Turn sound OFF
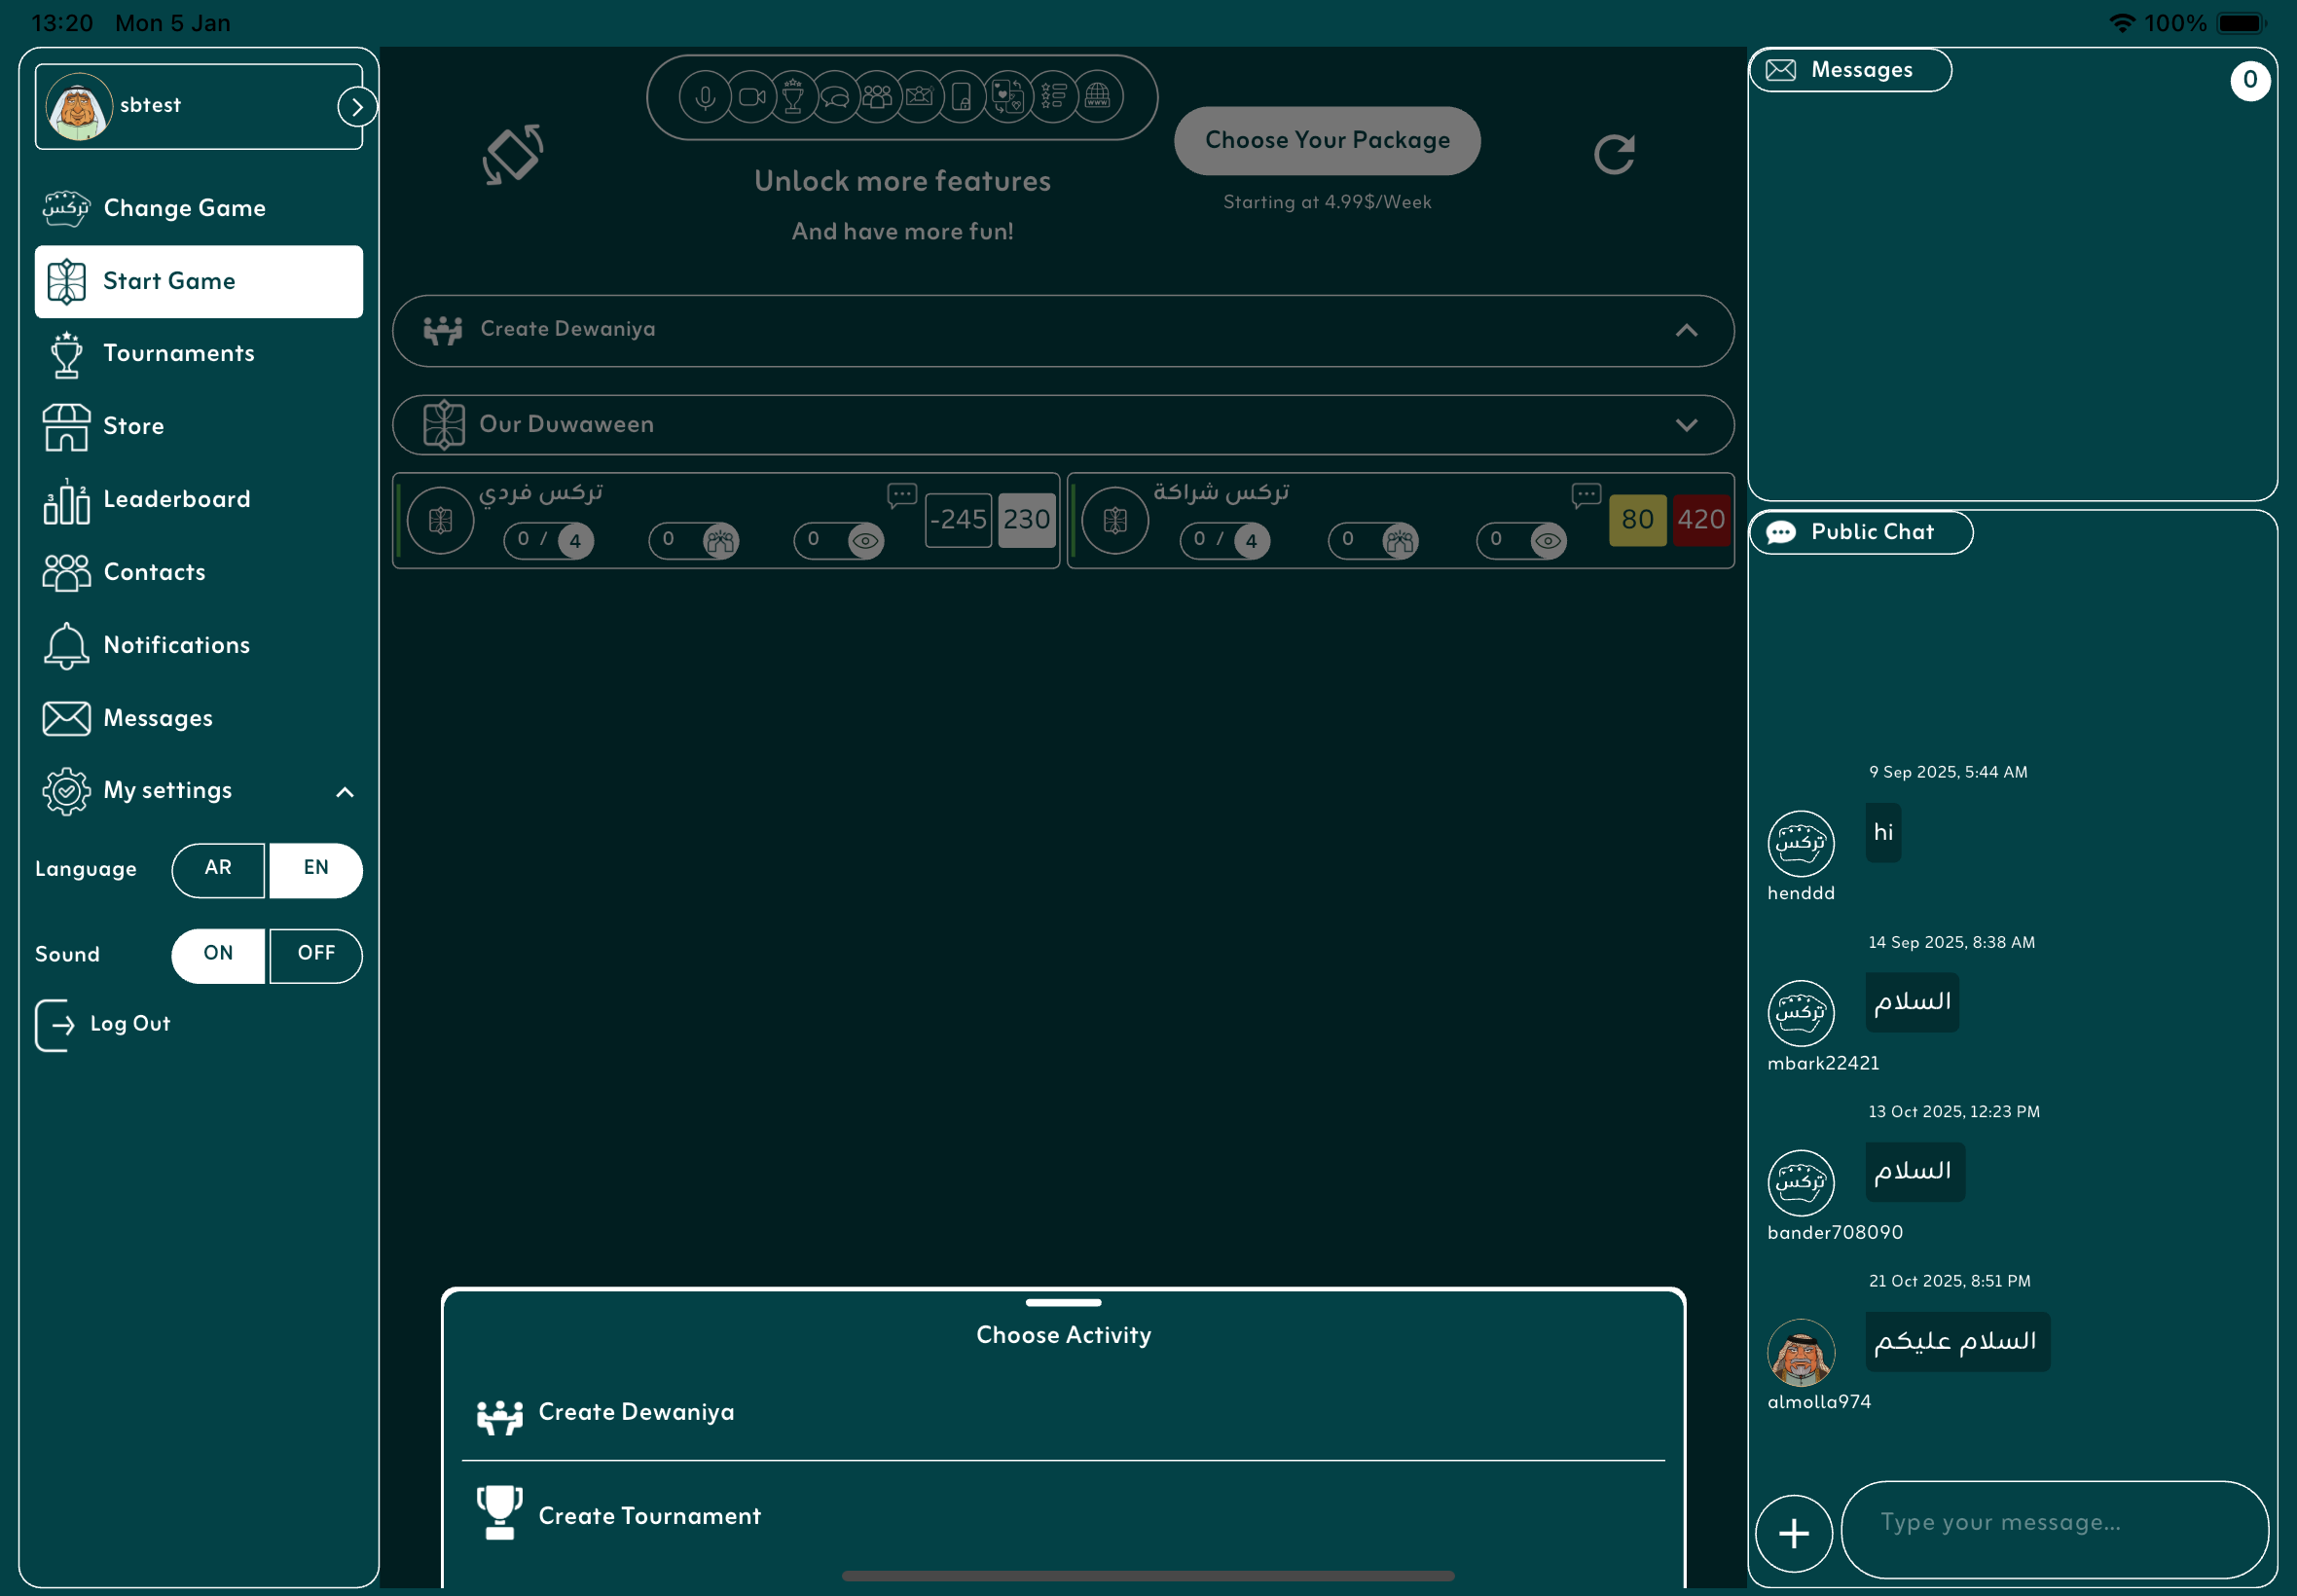The image size is (2297, 1596). pos(316,954)
